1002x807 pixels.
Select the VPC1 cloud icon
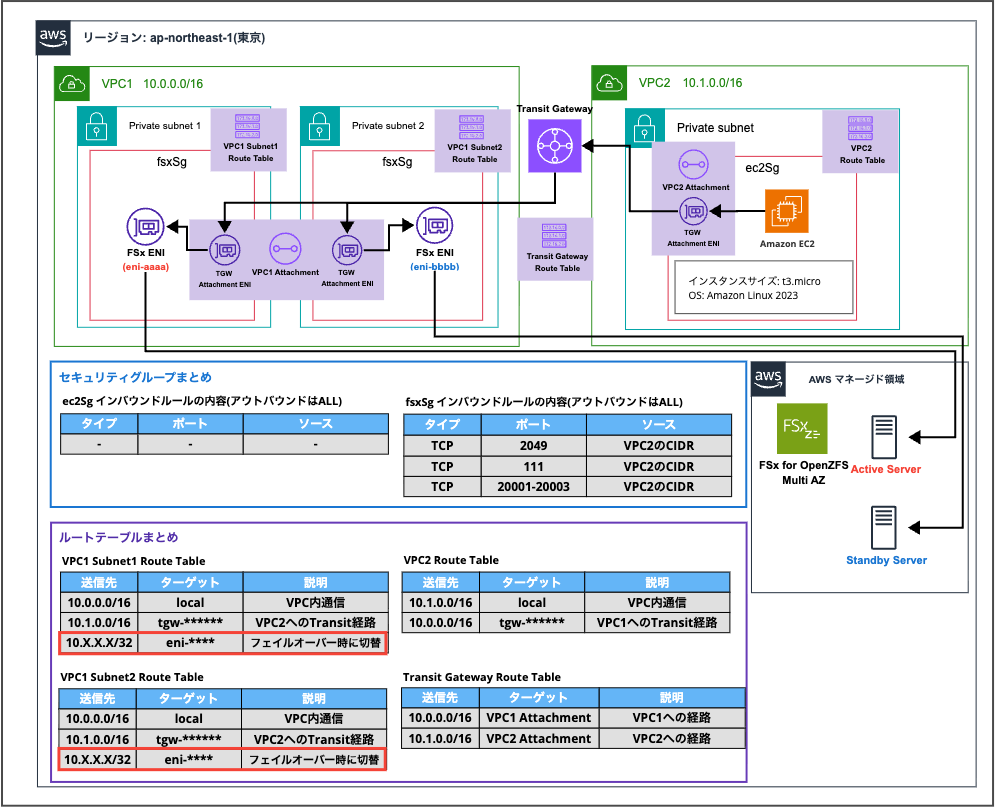tap(70, 84)
